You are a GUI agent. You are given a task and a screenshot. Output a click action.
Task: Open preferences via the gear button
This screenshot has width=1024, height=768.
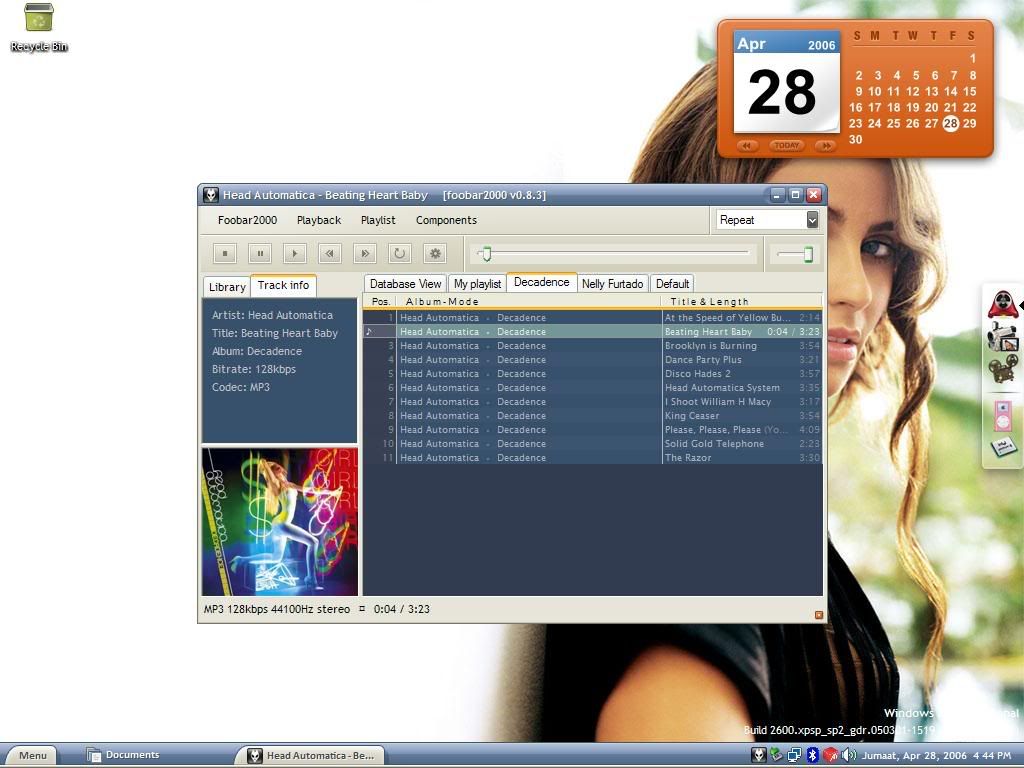pos(434,254)
